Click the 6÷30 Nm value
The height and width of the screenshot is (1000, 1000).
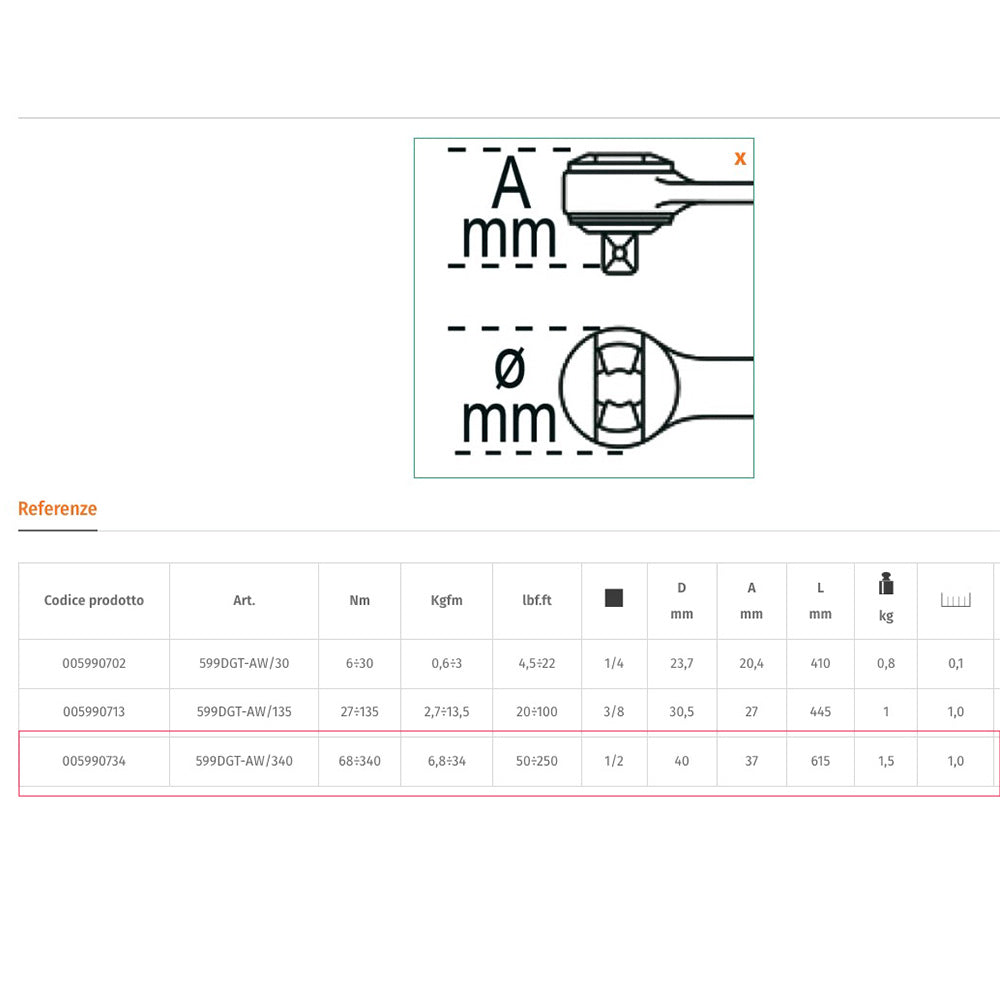[x=359, y=663]
